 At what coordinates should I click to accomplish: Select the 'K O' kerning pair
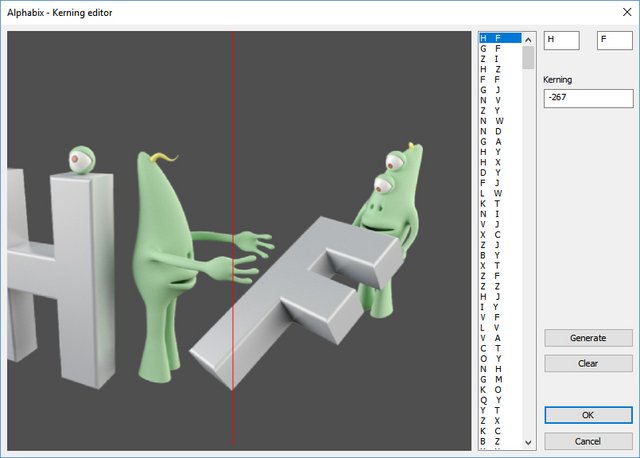pos(500,390)
